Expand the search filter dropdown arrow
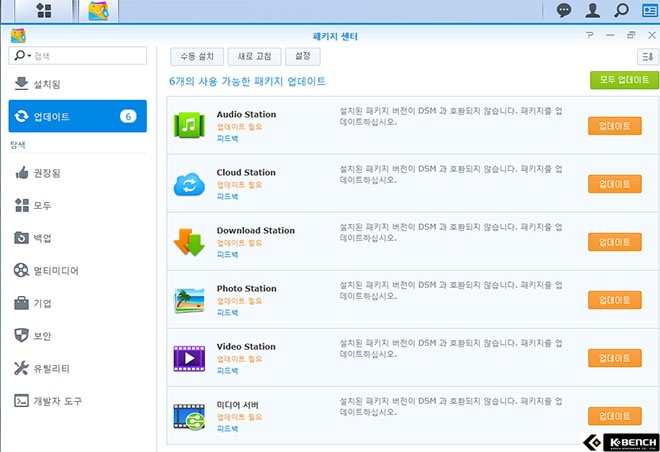 coord(29,56)
